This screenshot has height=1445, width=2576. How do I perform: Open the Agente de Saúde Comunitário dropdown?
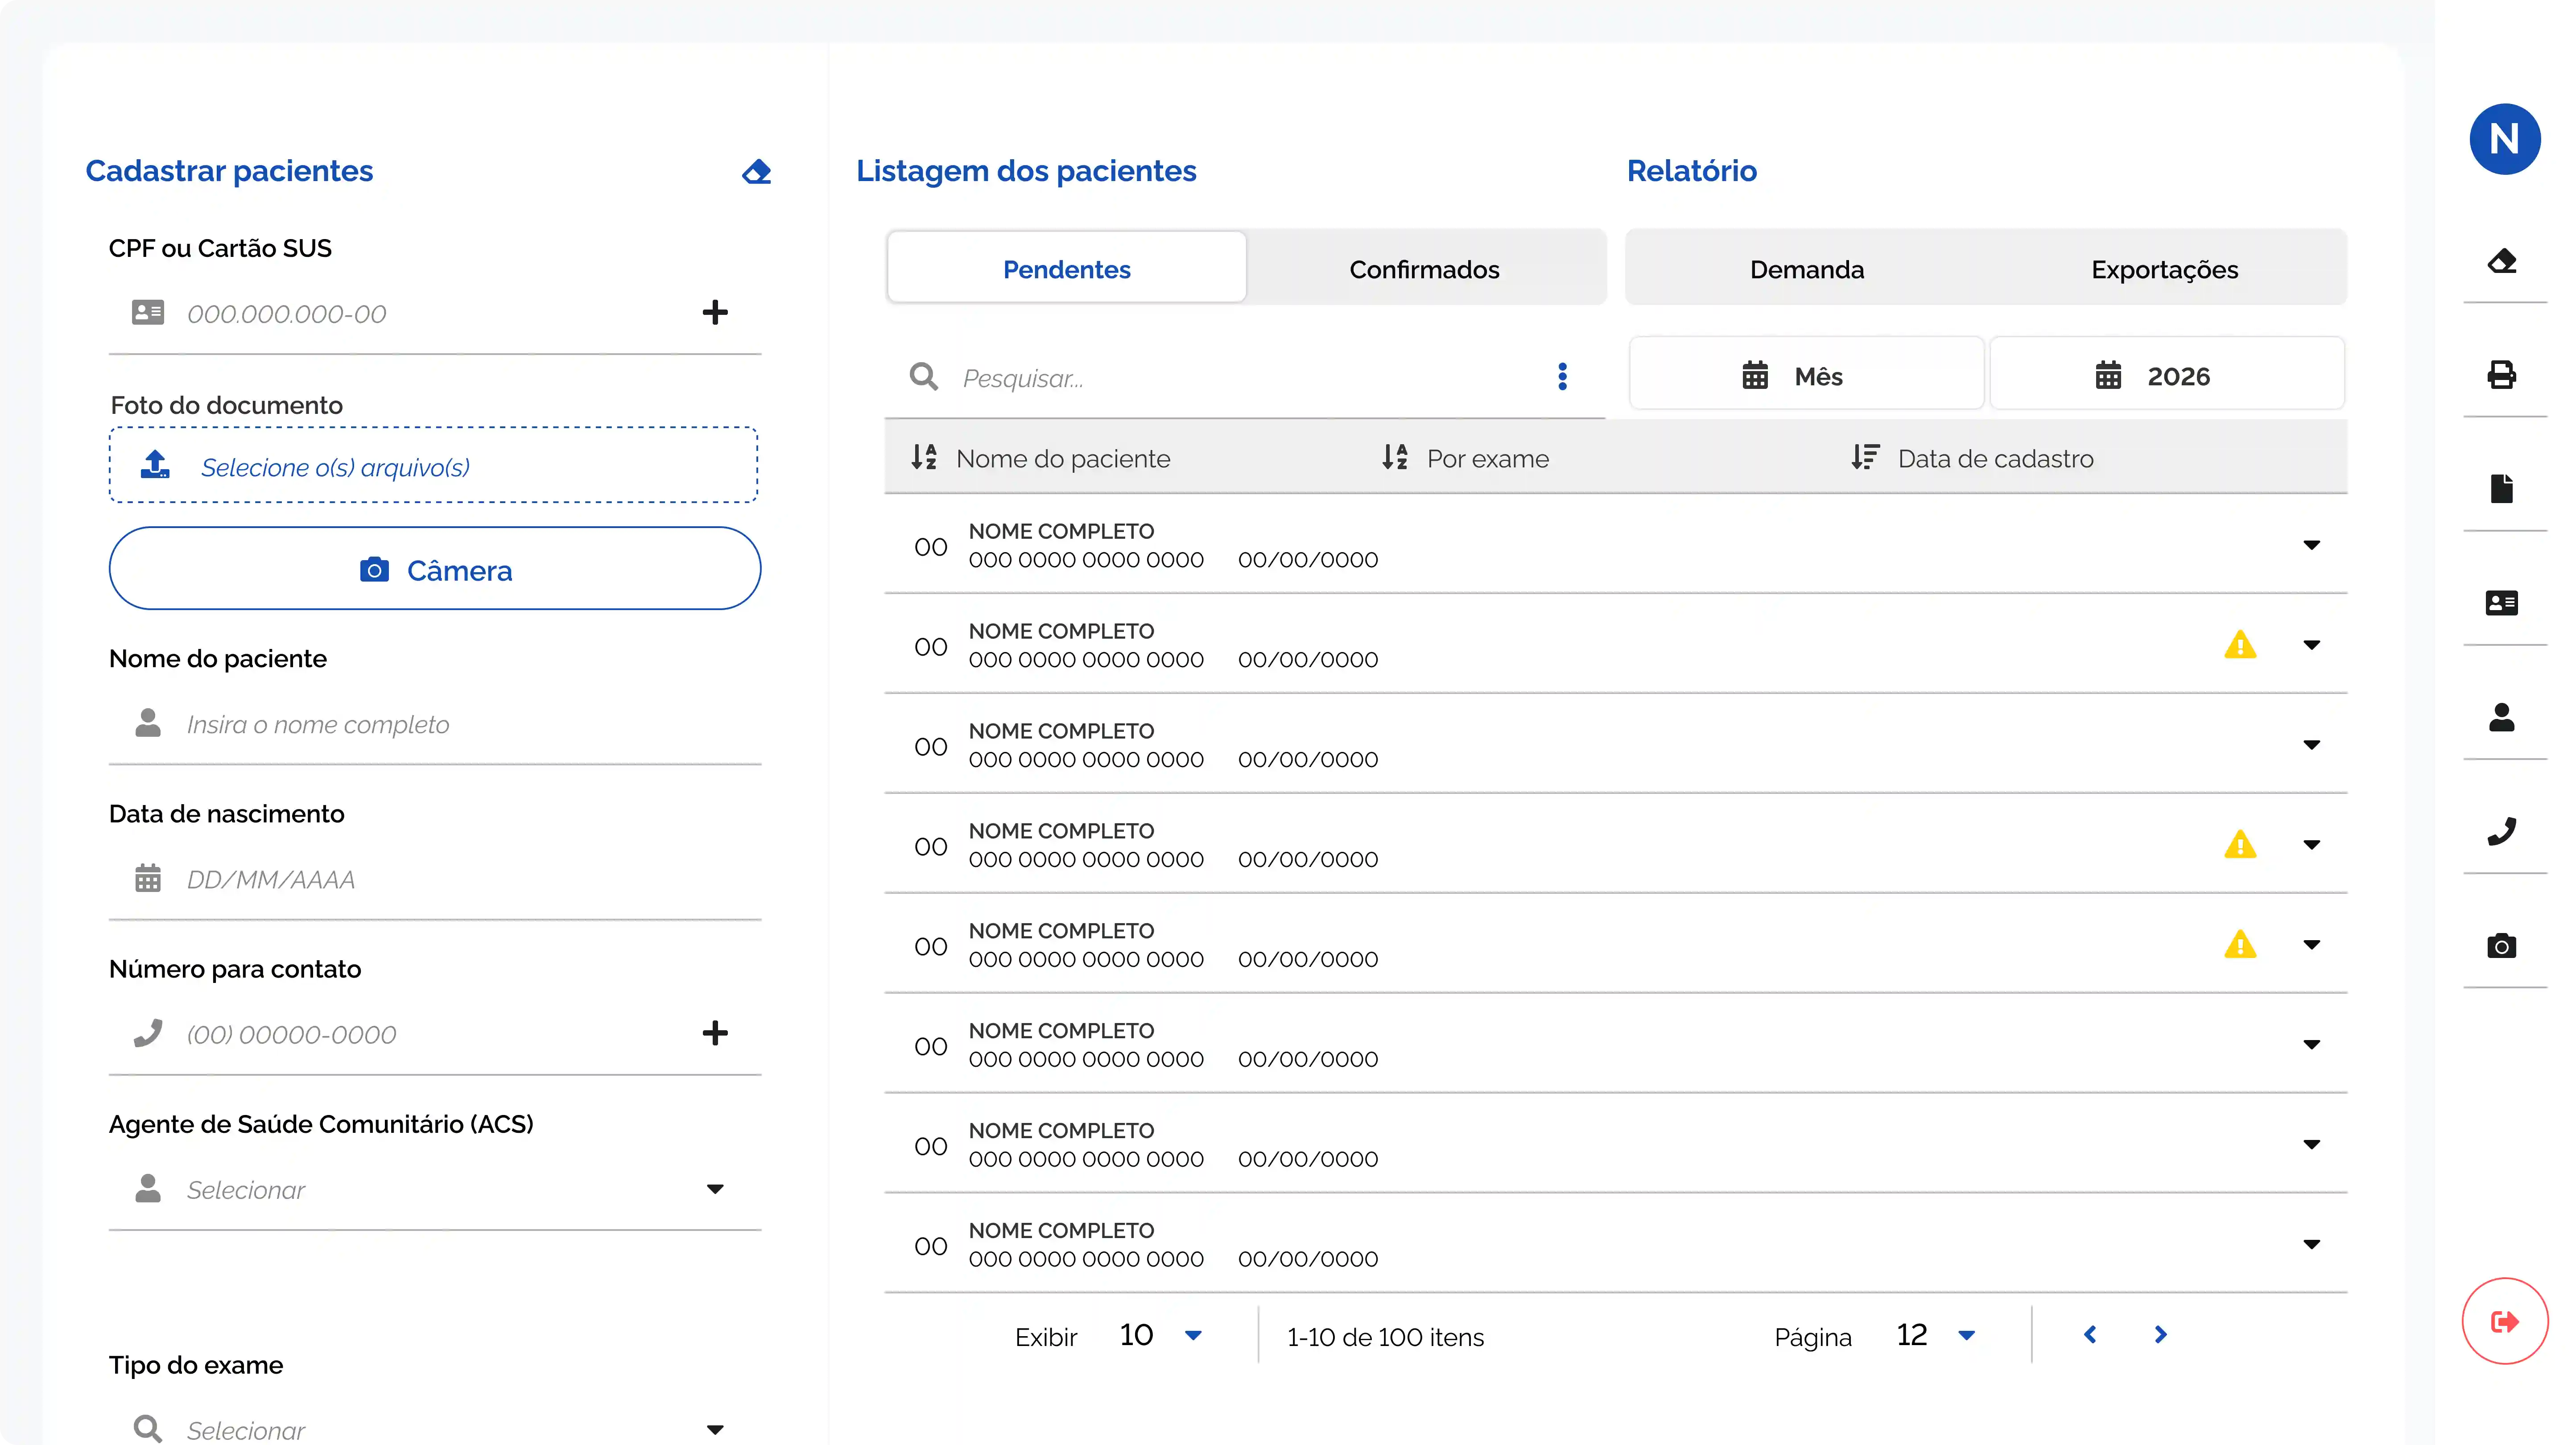714,1189
